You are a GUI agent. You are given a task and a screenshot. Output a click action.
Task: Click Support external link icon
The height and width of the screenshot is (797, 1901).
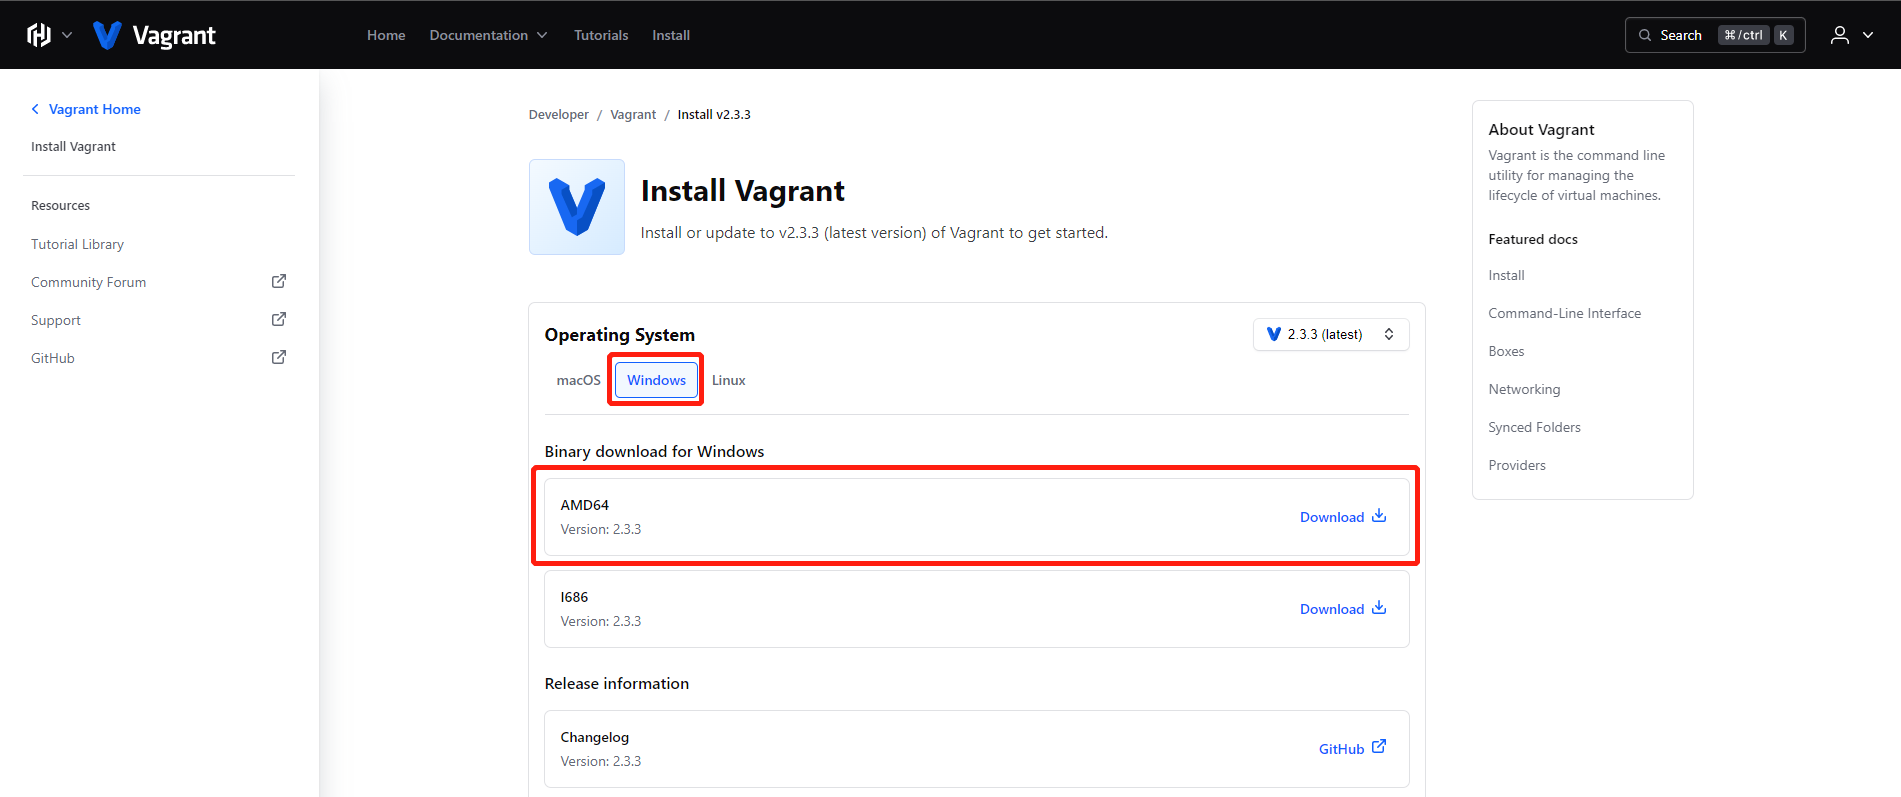click(x=279, y=320)
